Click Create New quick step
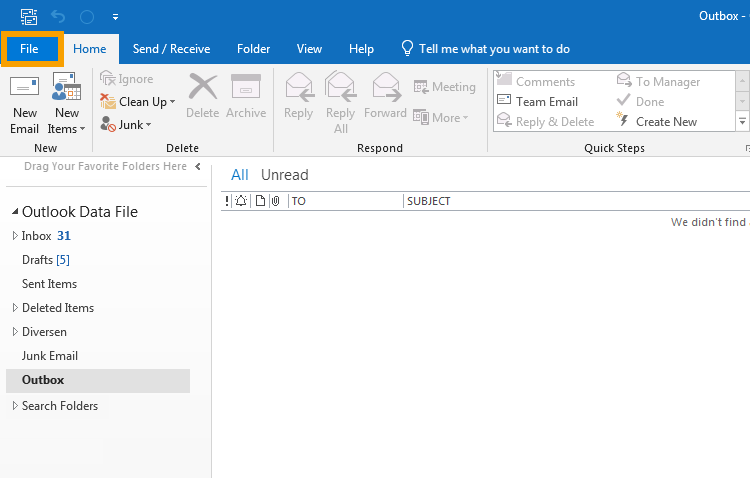The height and width of the screenshot is (478, 750). pos(657,122)
